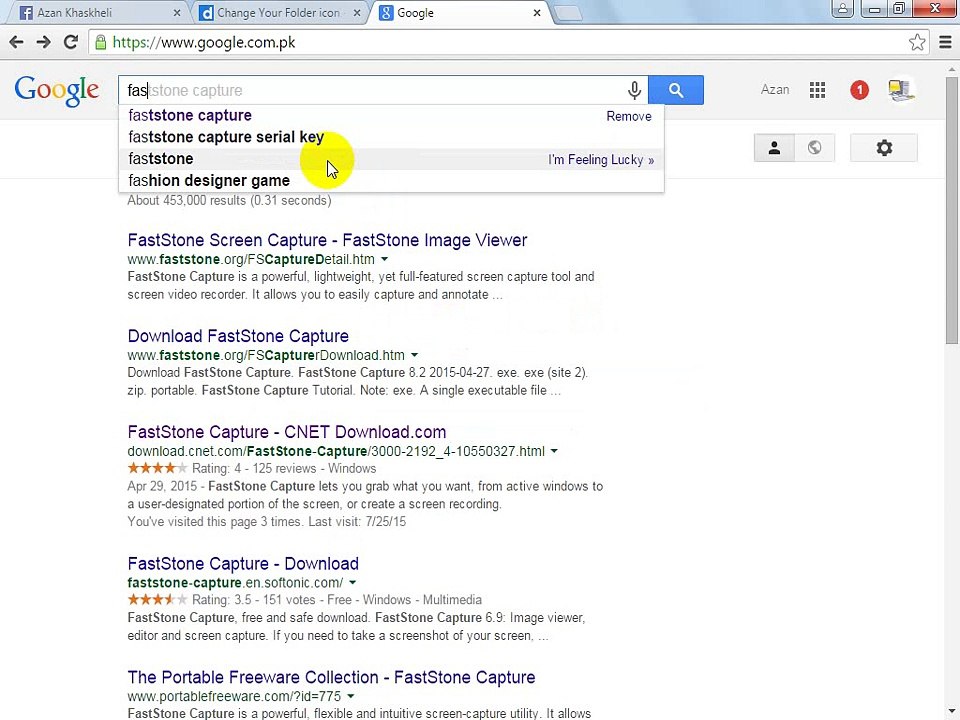
Task: Switch to Change Your Folder icon tab
Action: pos(279,12)
